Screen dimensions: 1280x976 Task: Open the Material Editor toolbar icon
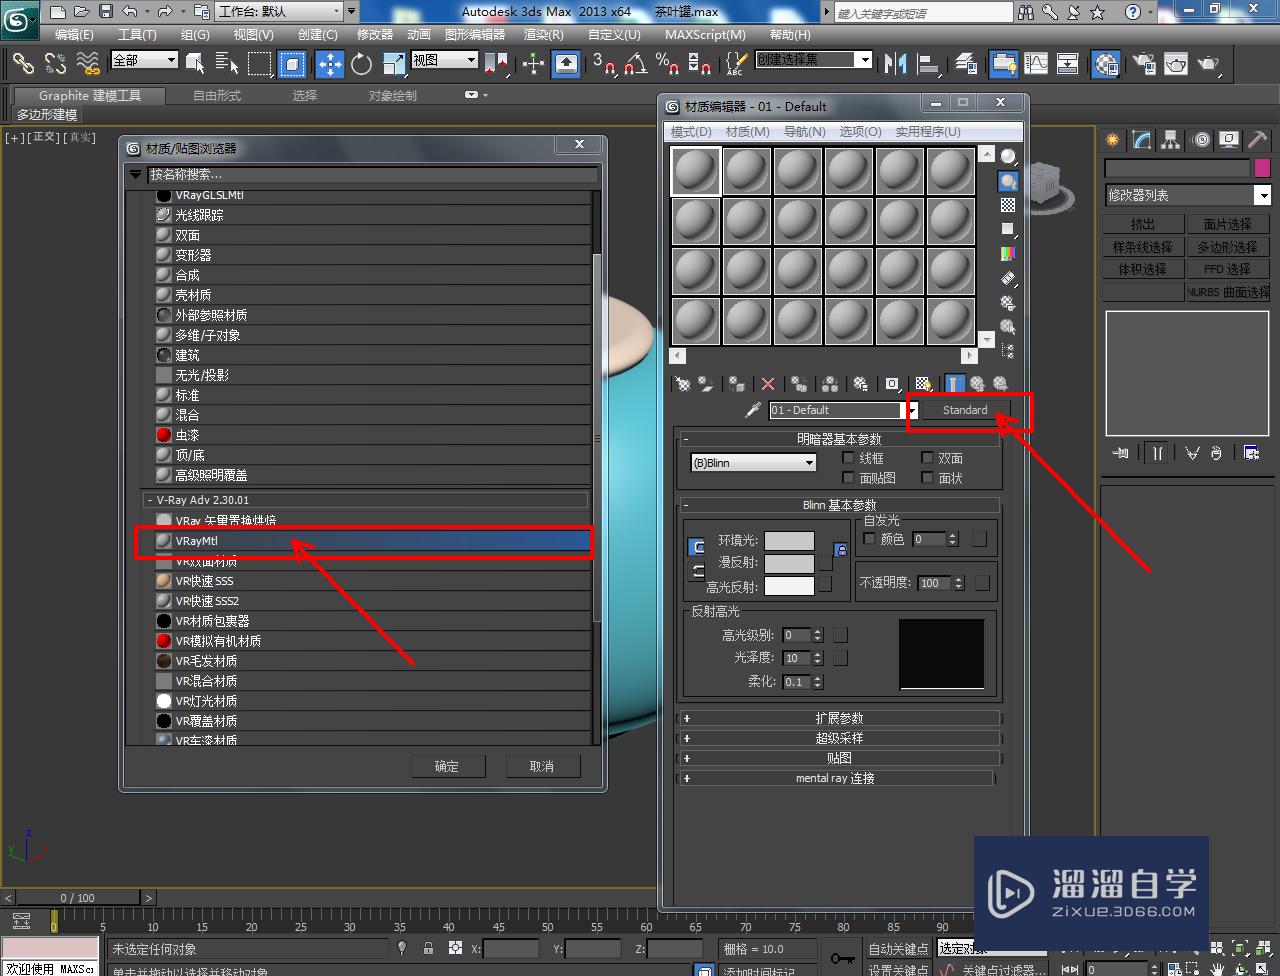[1105, 63]
